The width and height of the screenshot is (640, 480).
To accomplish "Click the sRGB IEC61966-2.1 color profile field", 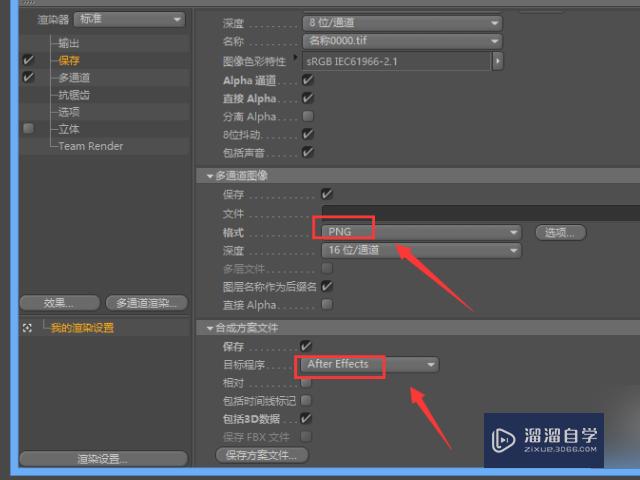I will (x=396, y=61).
